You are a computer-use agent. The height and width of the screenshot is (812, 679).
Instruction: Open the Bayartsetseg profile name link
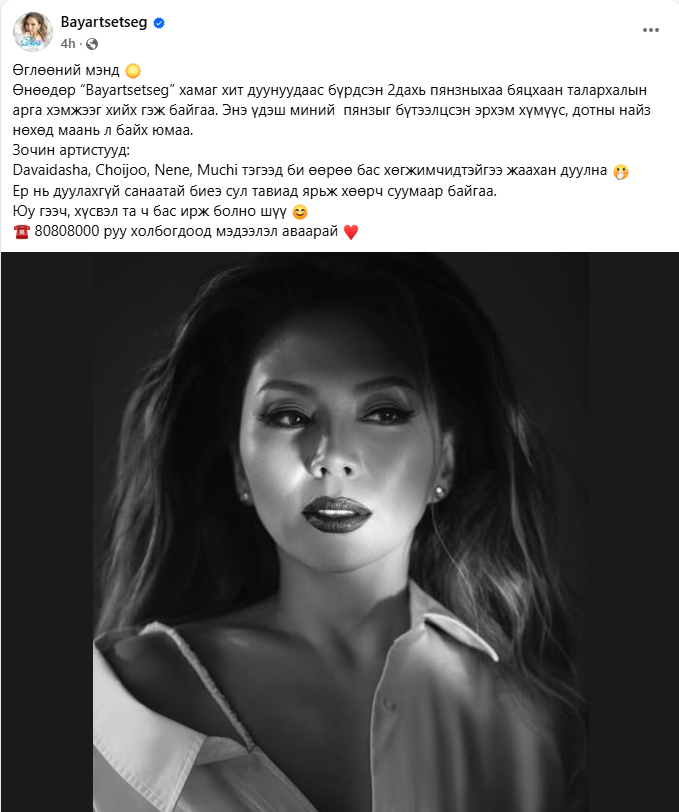click(104, 22)
